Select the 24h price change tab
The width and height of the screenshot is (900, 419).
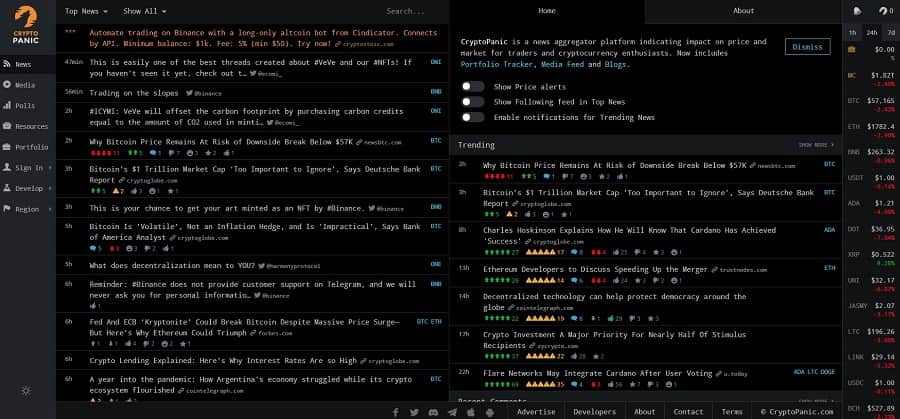pyautogui.click(x=872, y=33)
